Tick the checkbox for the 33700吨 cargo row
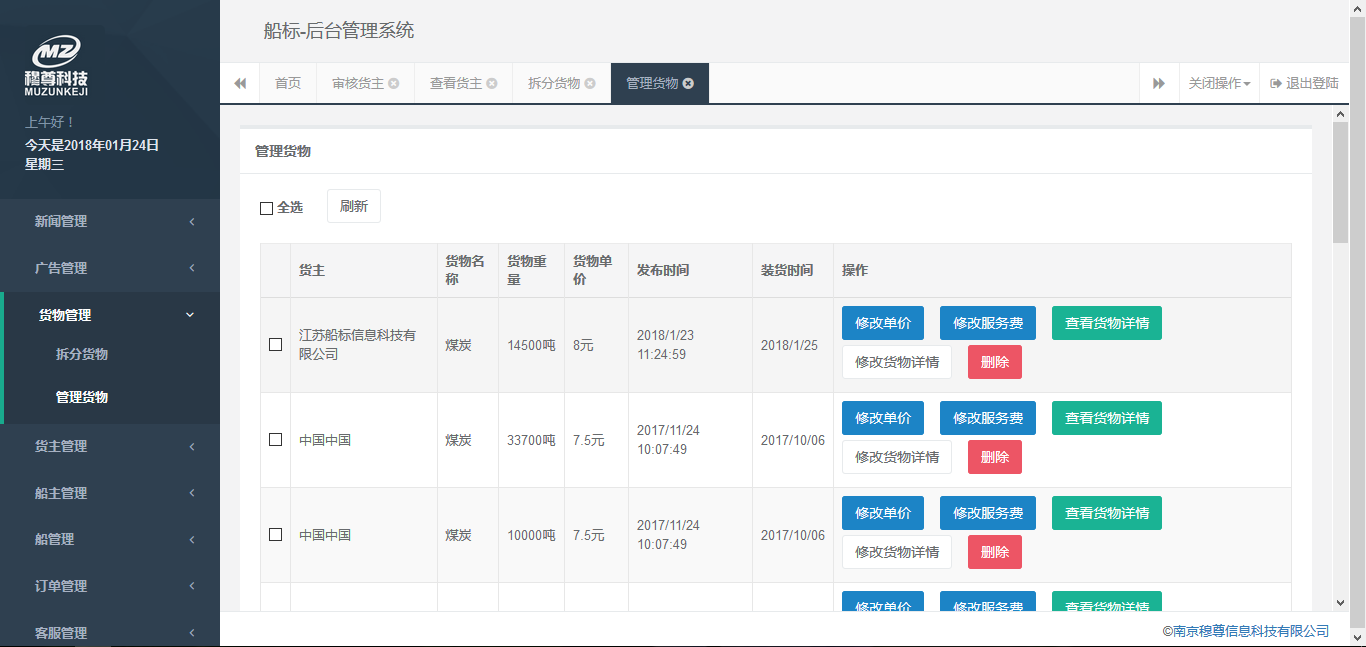Image resolution: width=1366 pixels, height=647 pixels. tap(275, 440)
